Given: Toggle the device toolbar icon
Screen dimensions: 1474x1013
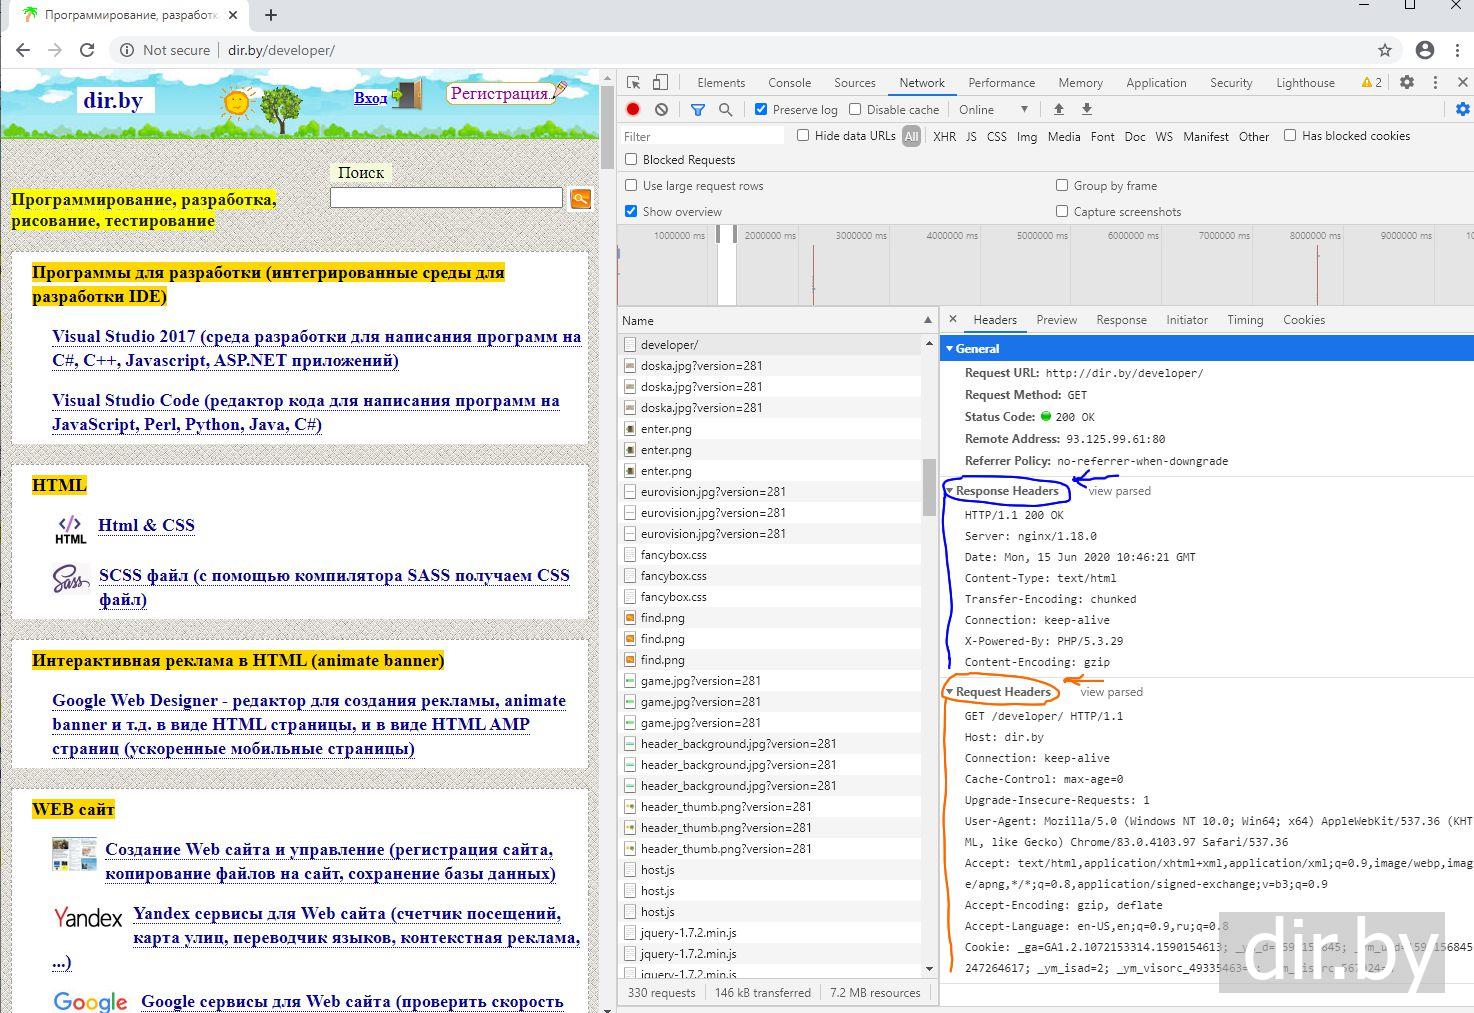Looking at the screenshot, I should click(x=660, y=83).
